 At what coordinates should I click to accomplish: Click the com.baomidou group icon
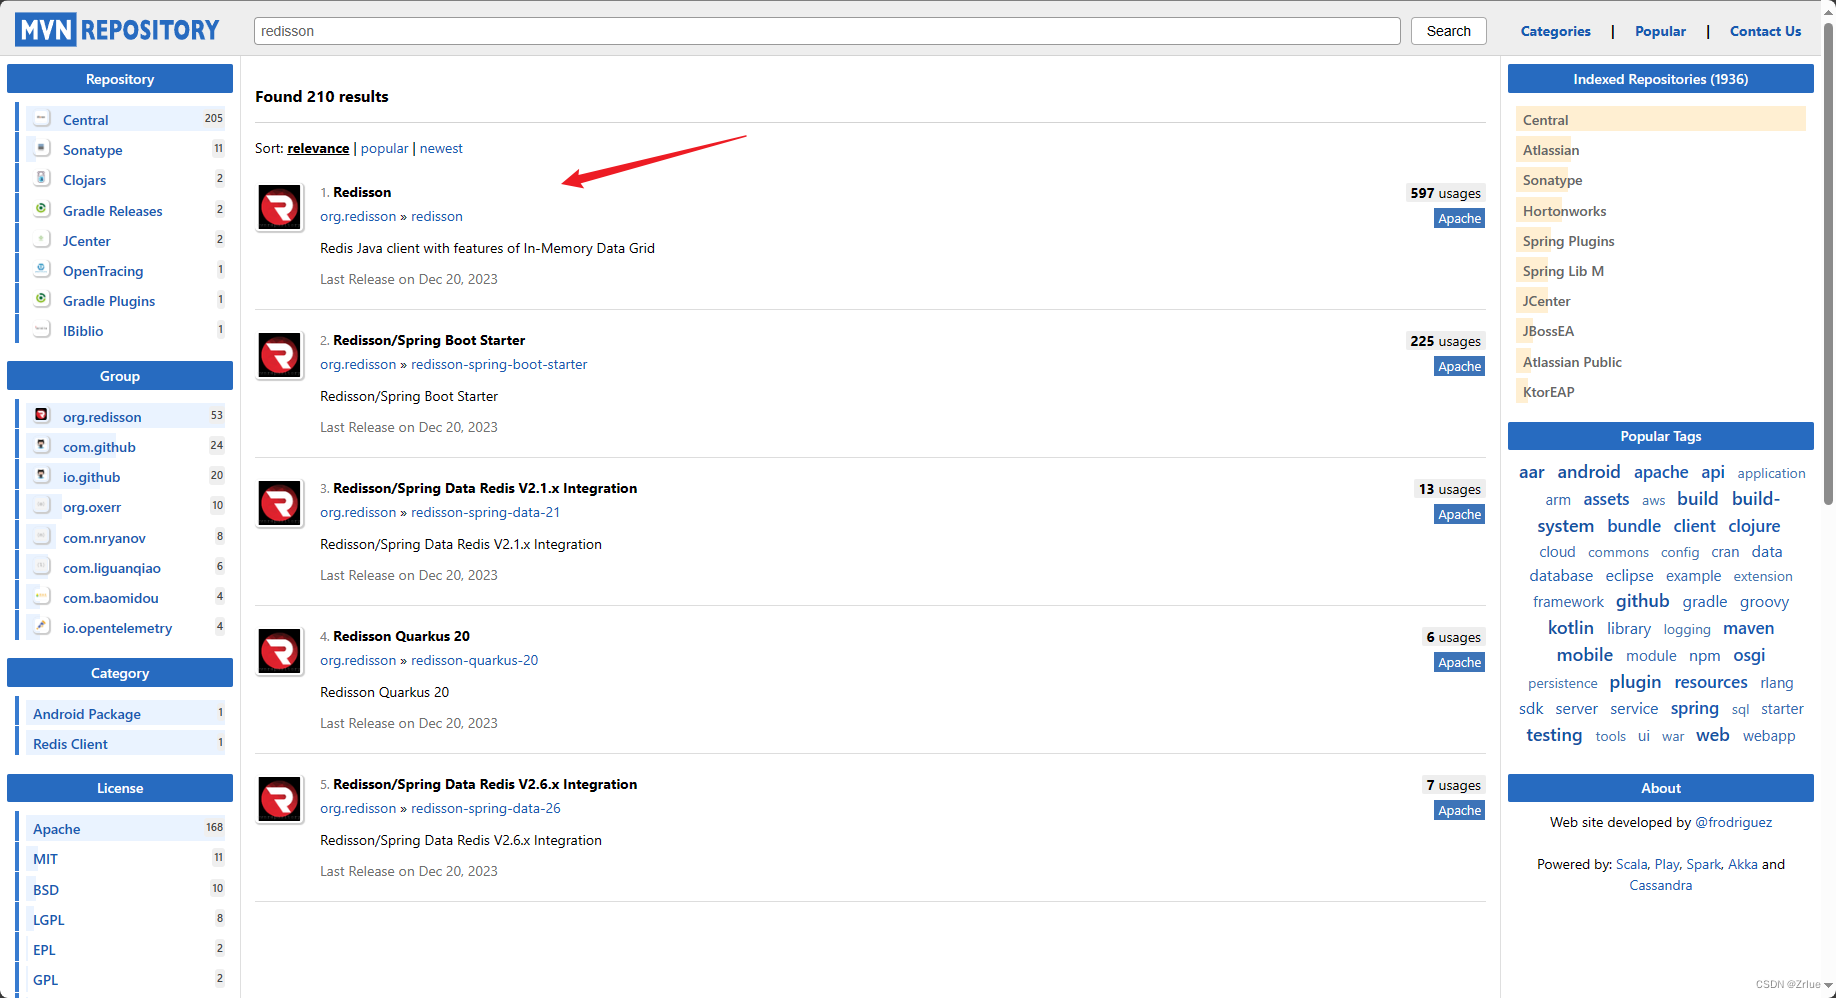(x=42, y=596)
